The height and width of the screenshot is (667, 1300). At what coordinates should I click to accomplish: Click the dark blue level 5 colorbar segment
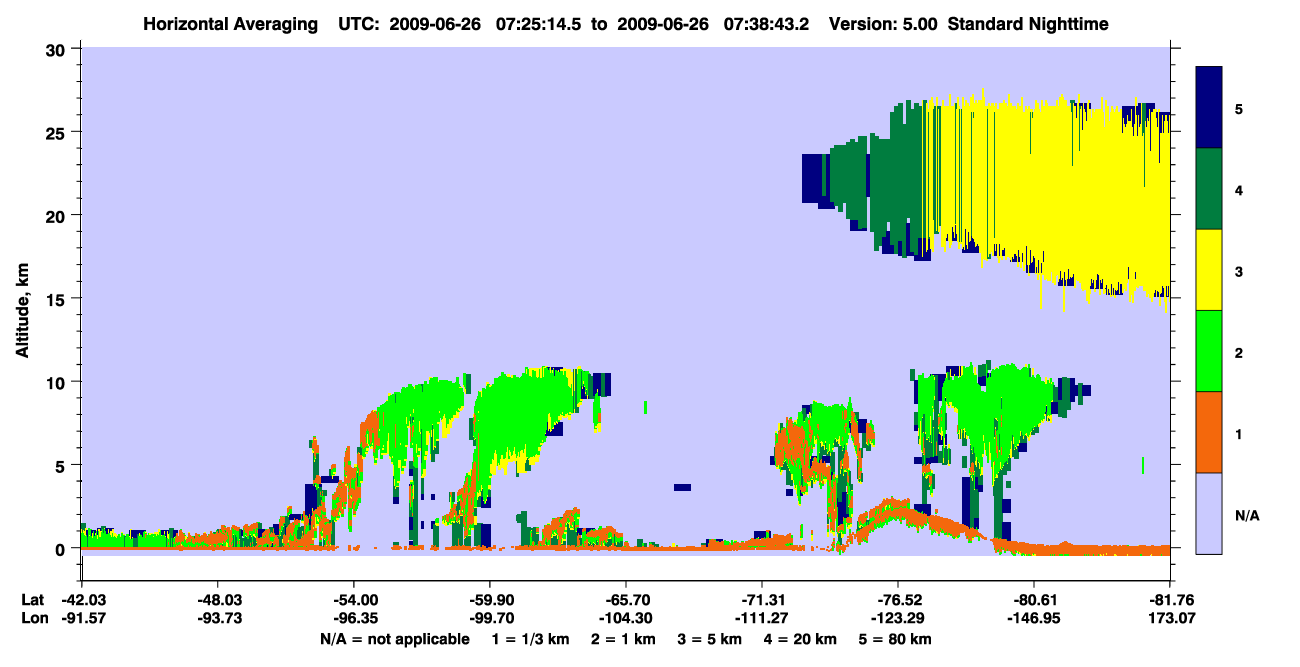pyautogui.click(x=1209, y=107)
